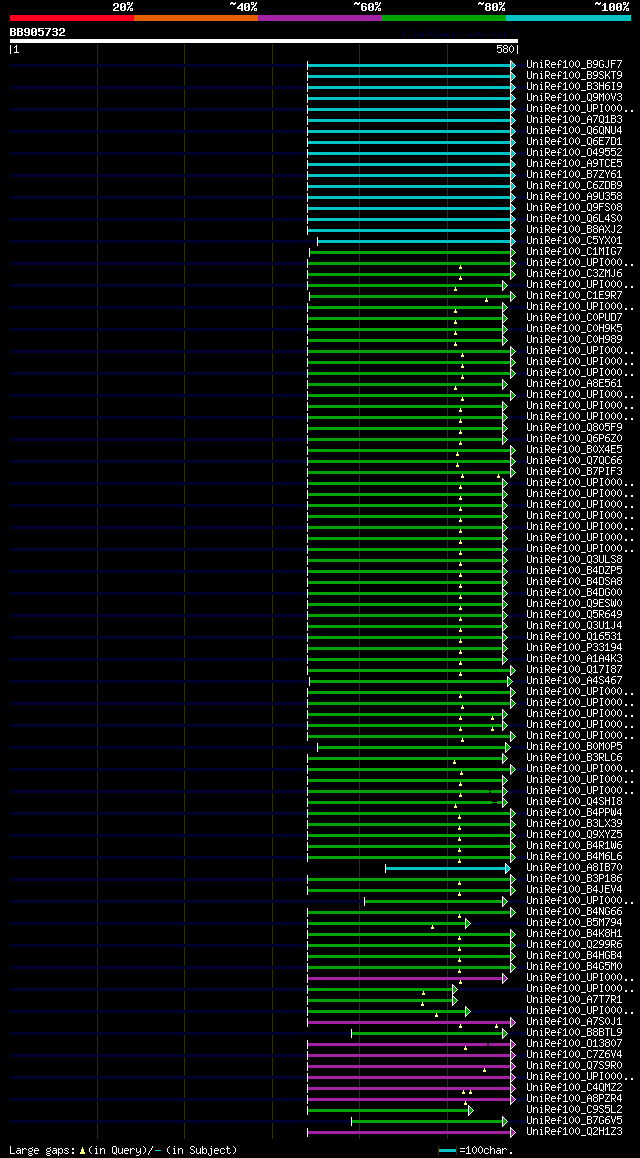
Task: Click UniRef100_A7T7R1 label
Action: point(574,999)
